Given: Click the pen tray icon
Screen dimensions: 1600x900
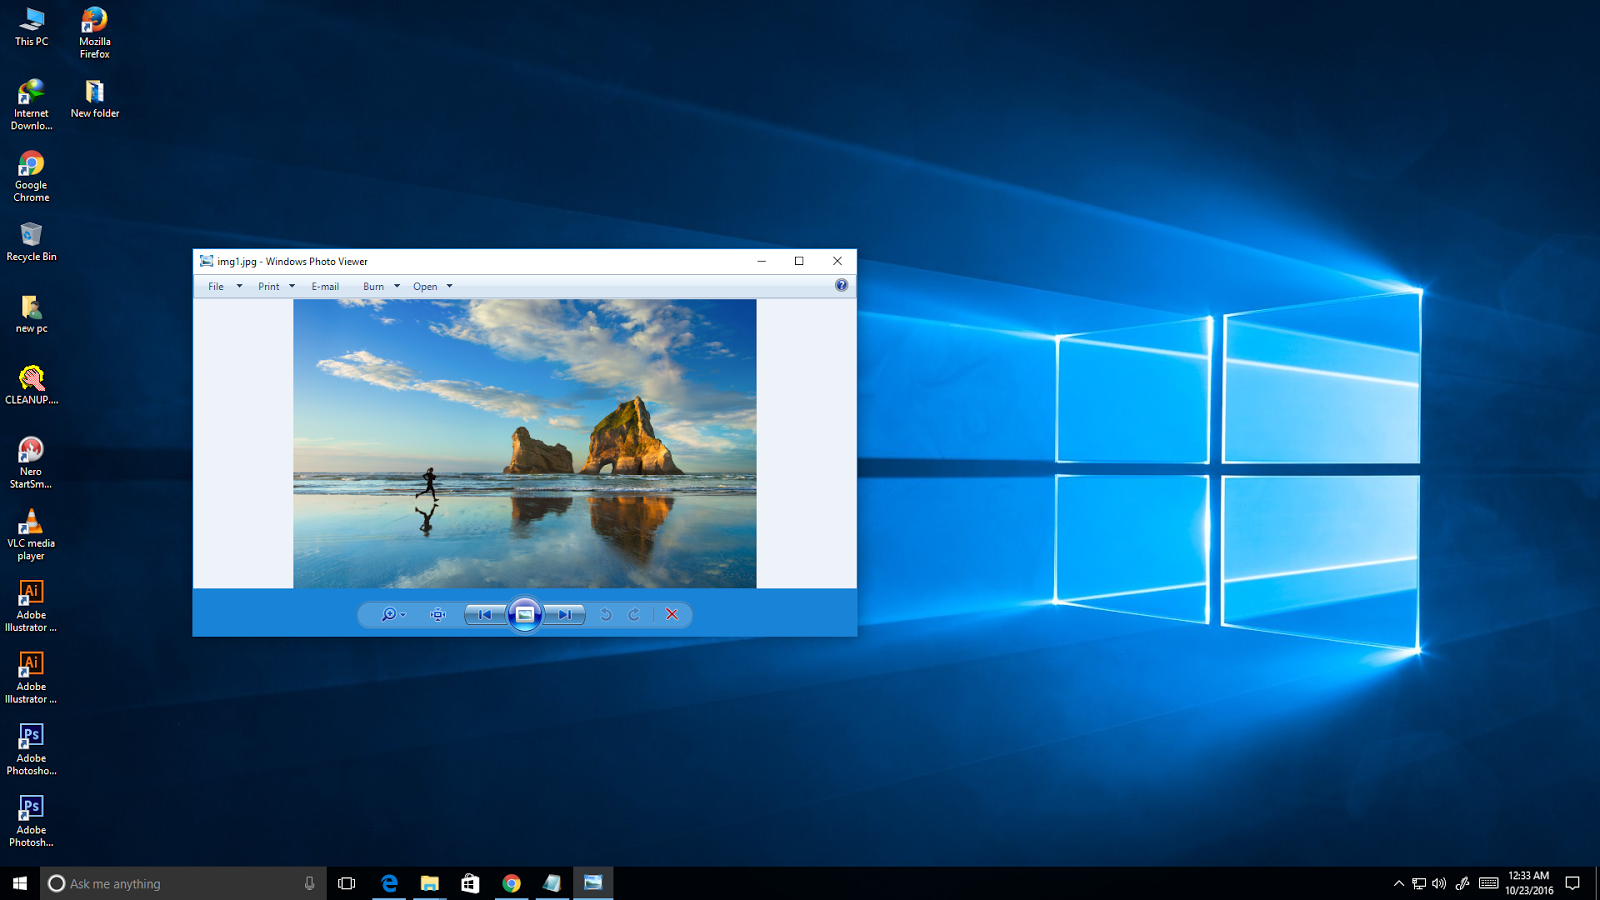Looking at the screenshot, I should point(1462,883).
